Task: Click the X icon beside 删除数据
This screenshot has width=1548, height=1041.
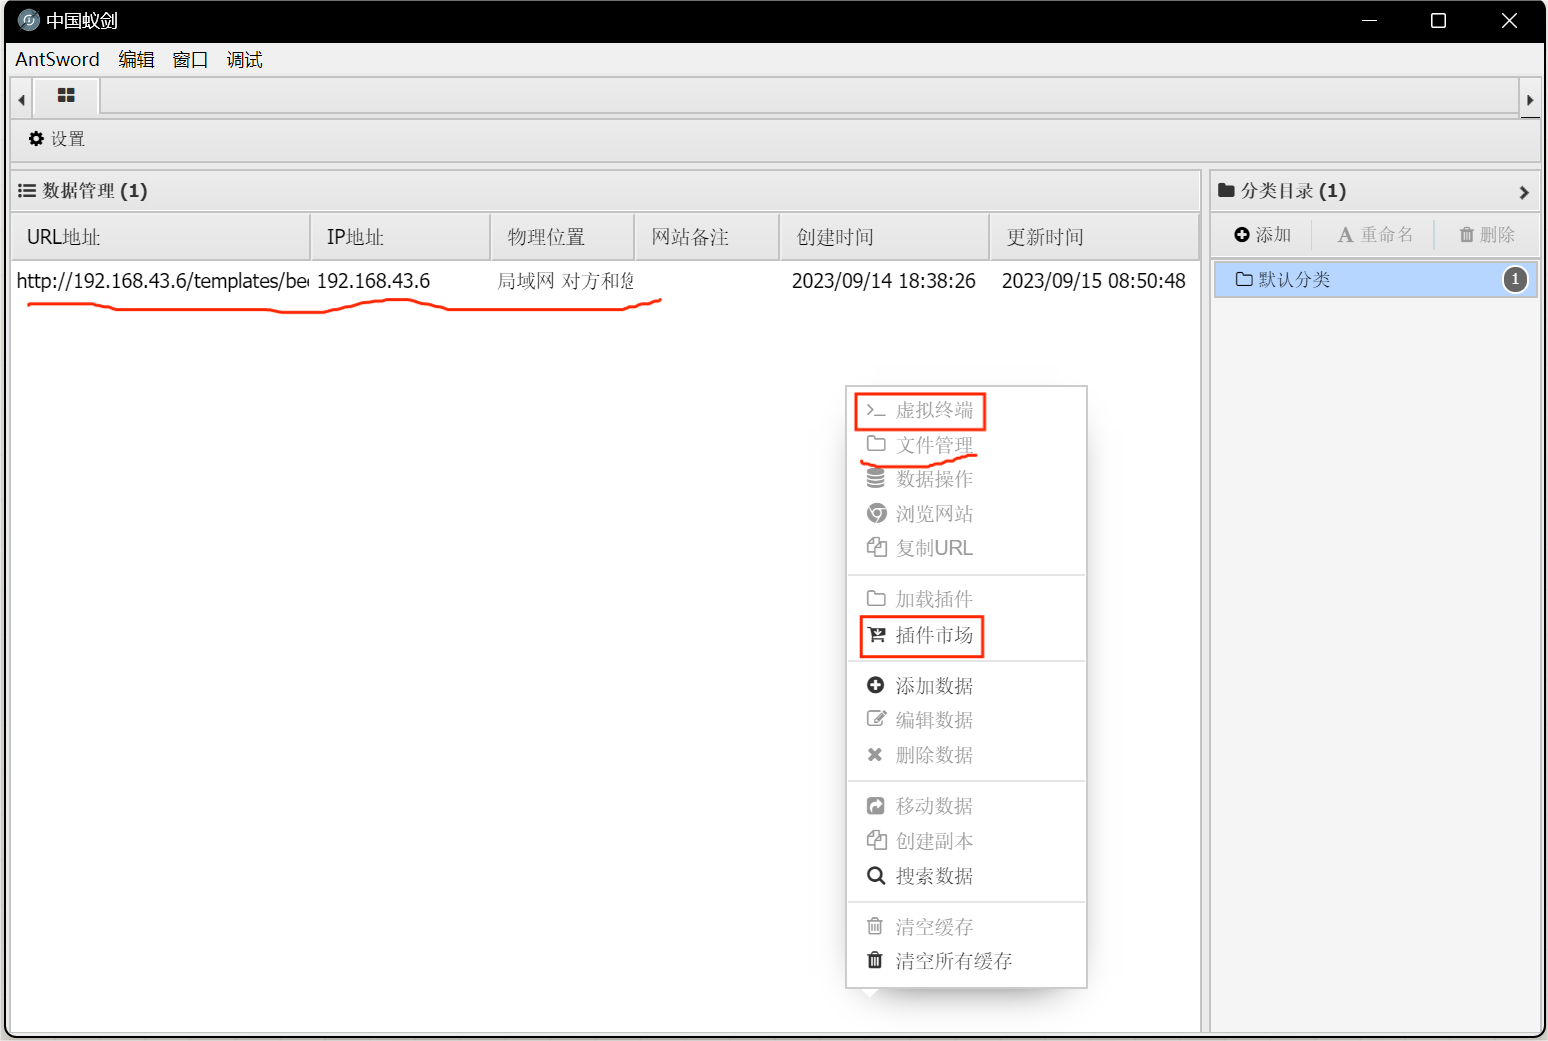Action: click(x=875, y=754)
